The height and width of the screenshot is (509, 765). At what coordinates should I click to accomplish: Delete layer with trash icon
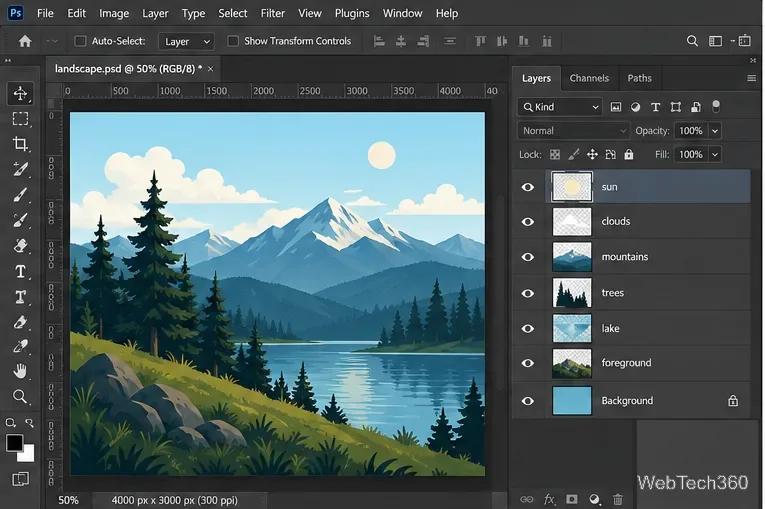click(x=618, y=499)
